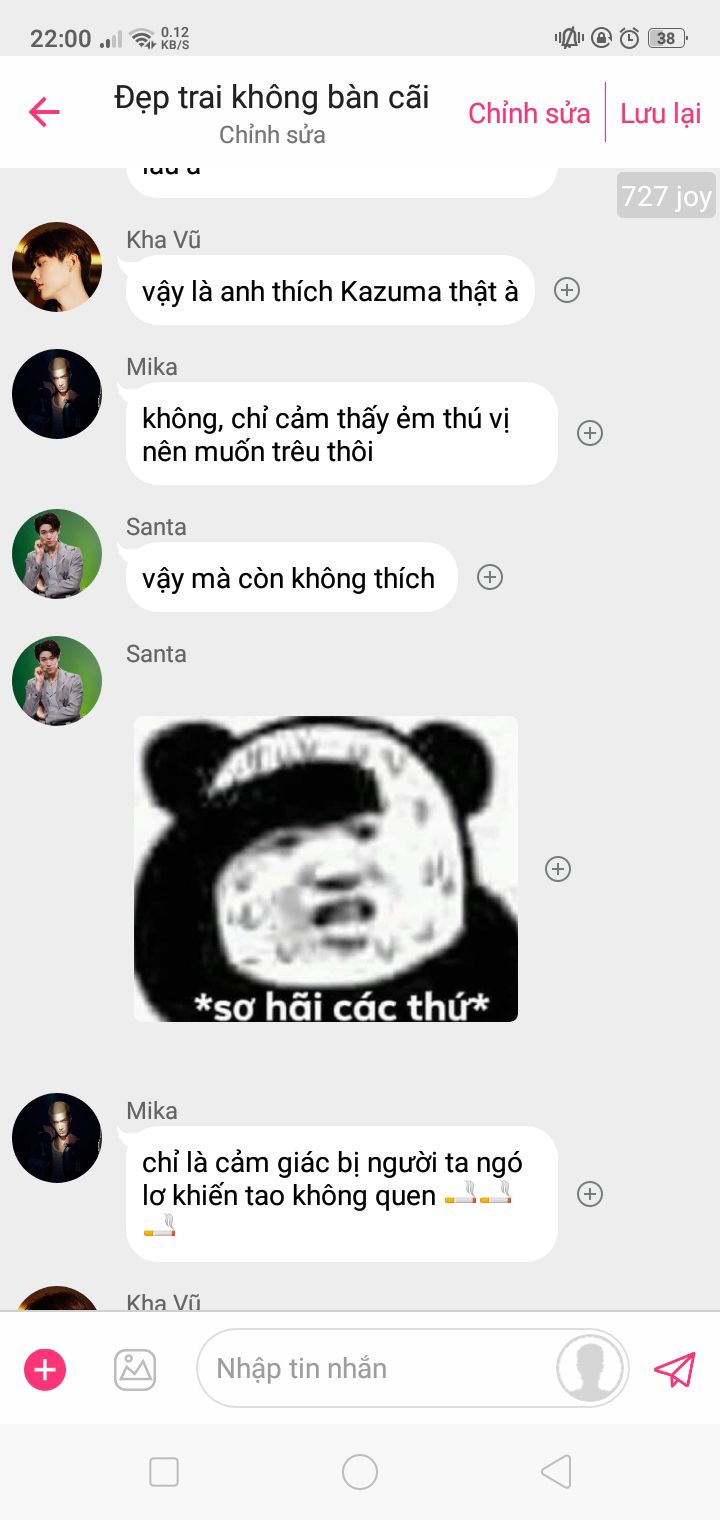Tap Lưu lại to save

point(661,113)
